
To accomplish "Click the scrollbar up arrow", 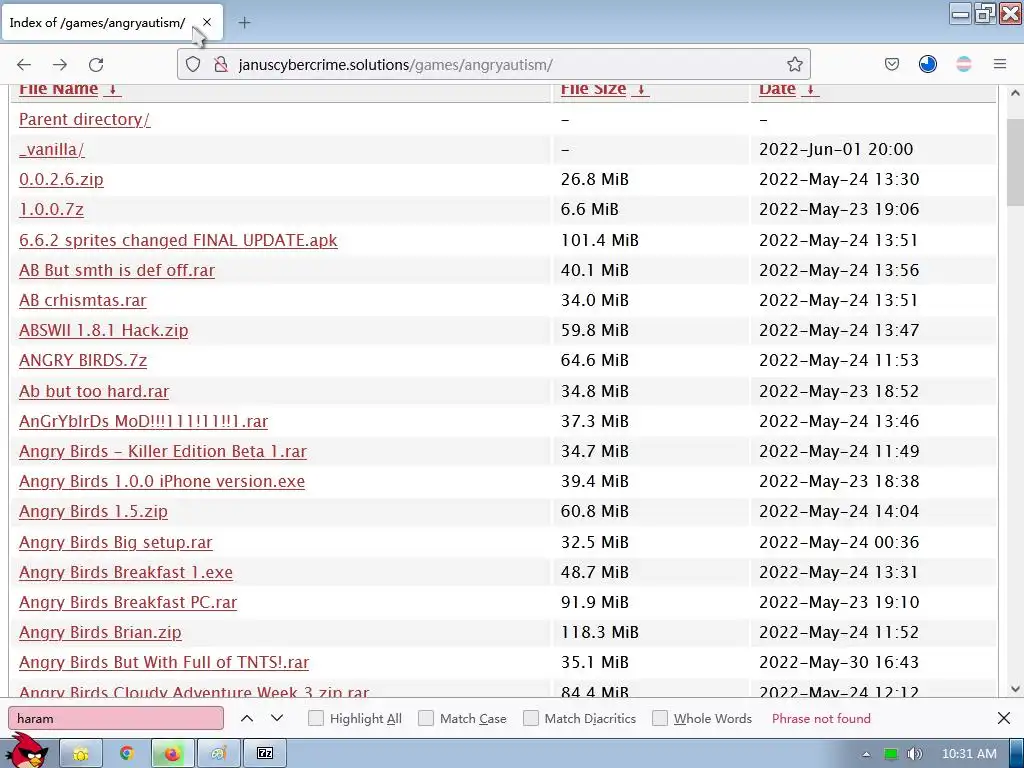I will pos(1015,93).
